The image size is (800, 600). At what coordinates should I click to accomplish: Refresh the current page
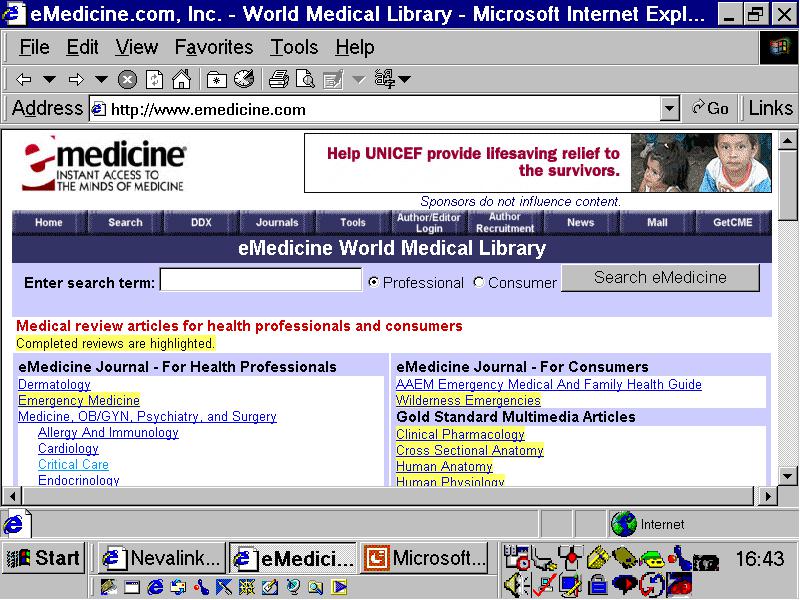click(154, 80)
